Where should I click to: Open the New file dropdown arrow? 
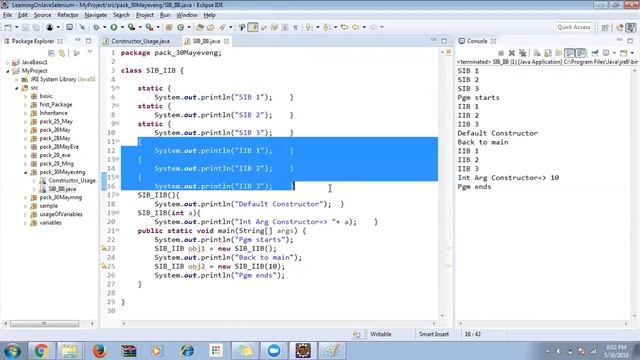point(16,27)
